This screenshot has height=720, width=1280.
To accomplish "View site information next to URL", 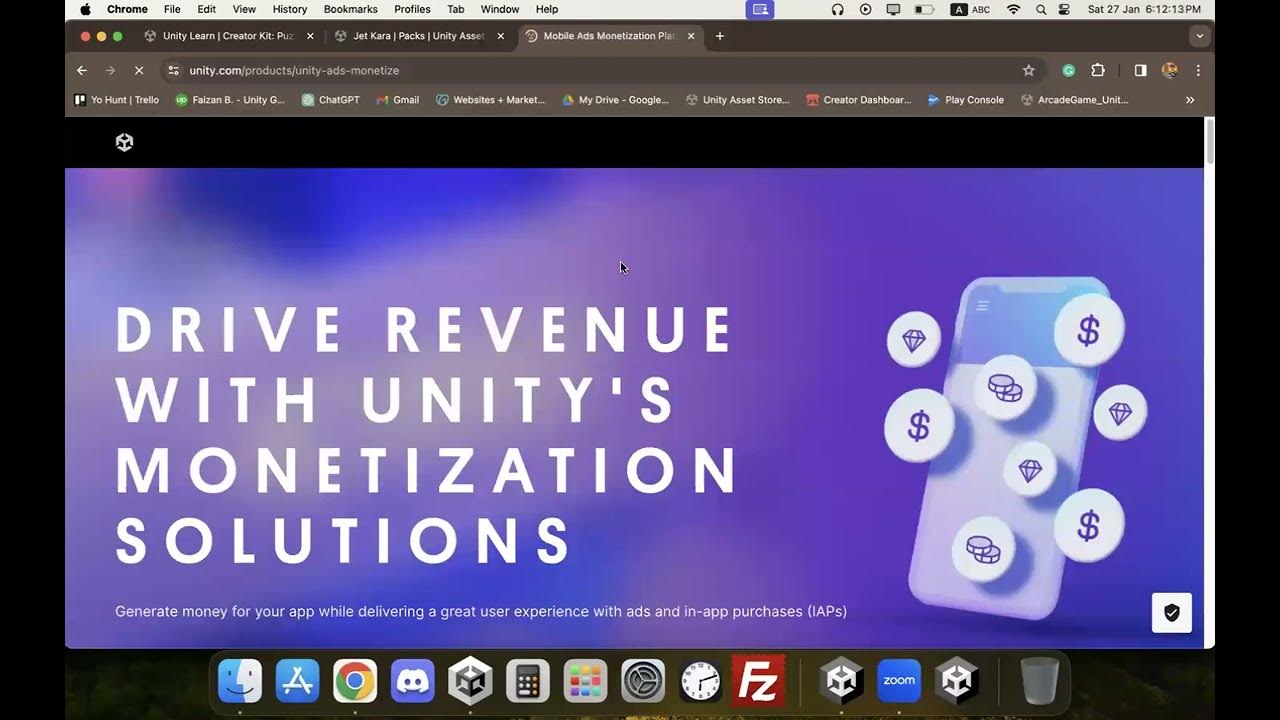I will coord(173,70).
